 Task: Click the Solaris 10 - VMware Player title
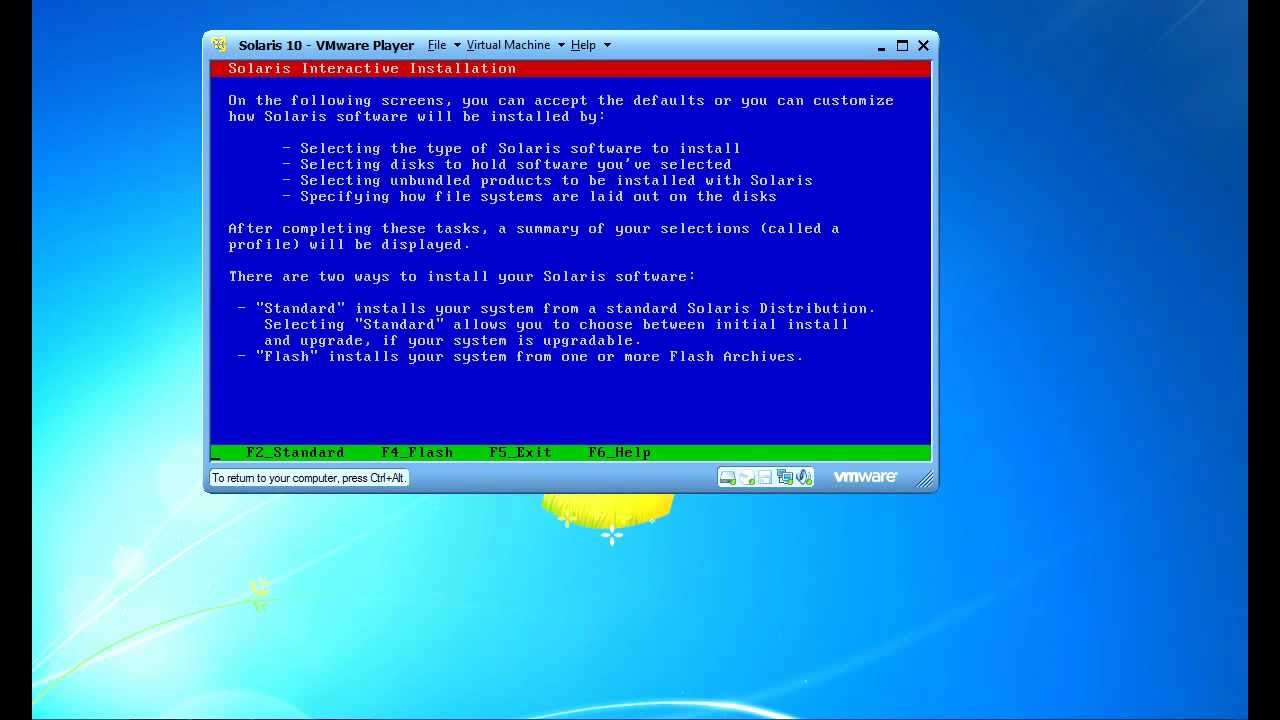[326, 45]
